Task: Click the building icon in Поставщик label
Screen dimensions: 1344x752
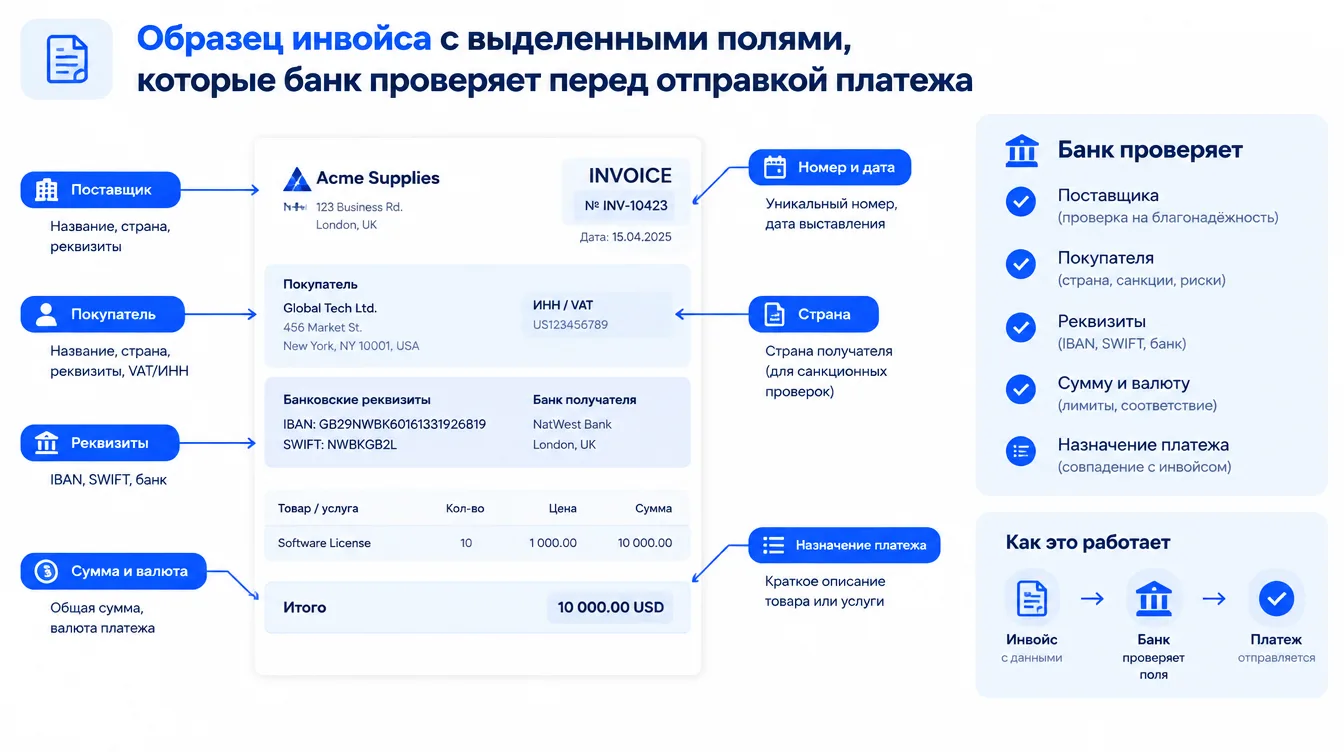Action: pyautogui.click(x=46, y=190)
